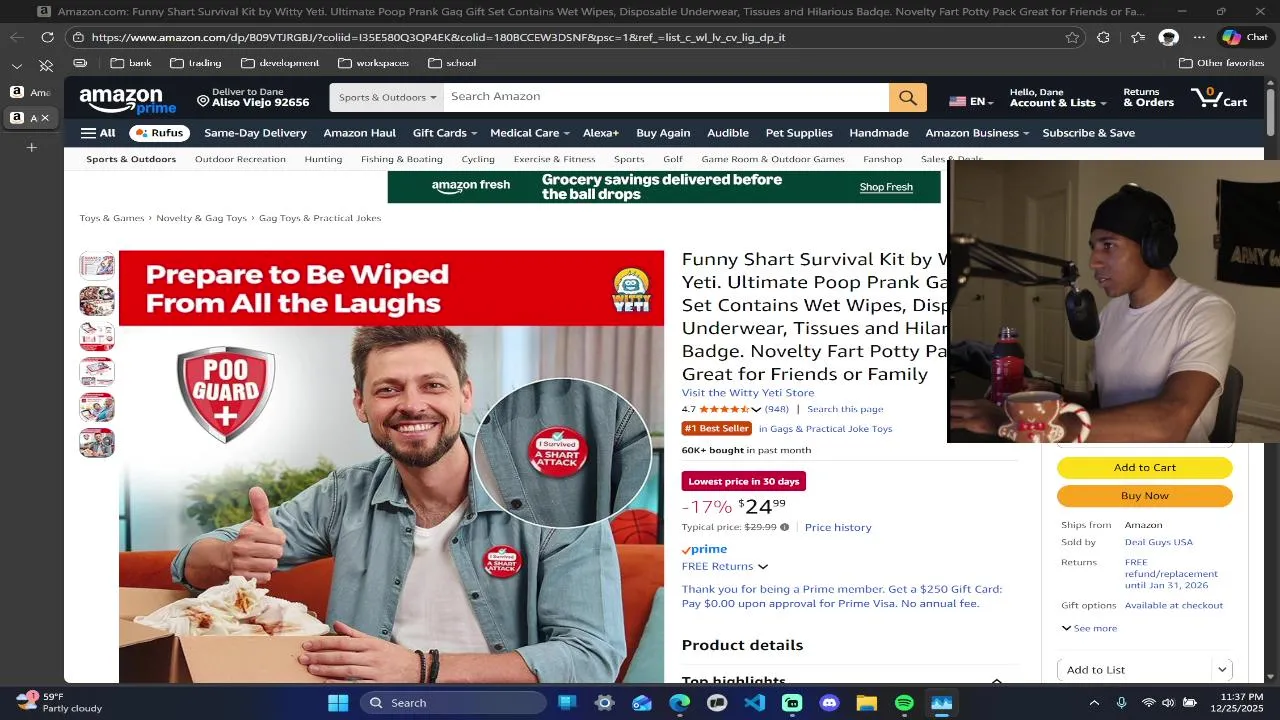Select Fishing & Boating subnav tab
Screen dimensions: 1280x720
402,159
